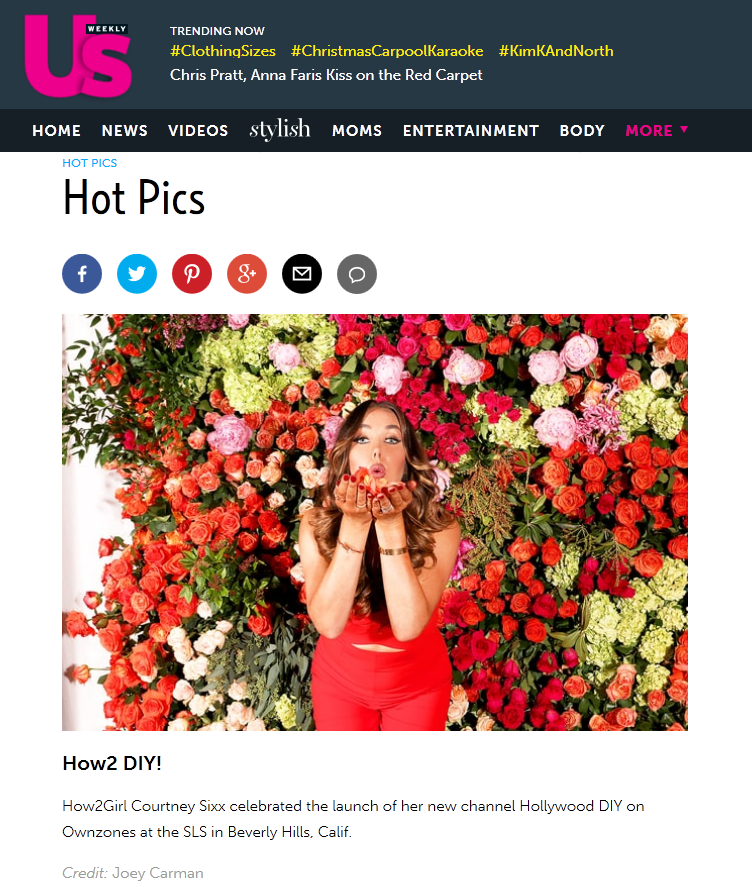Viewport: 752px width, 887px height.
Task: Click the Us Weekly logo
Action: pos(78,55)
